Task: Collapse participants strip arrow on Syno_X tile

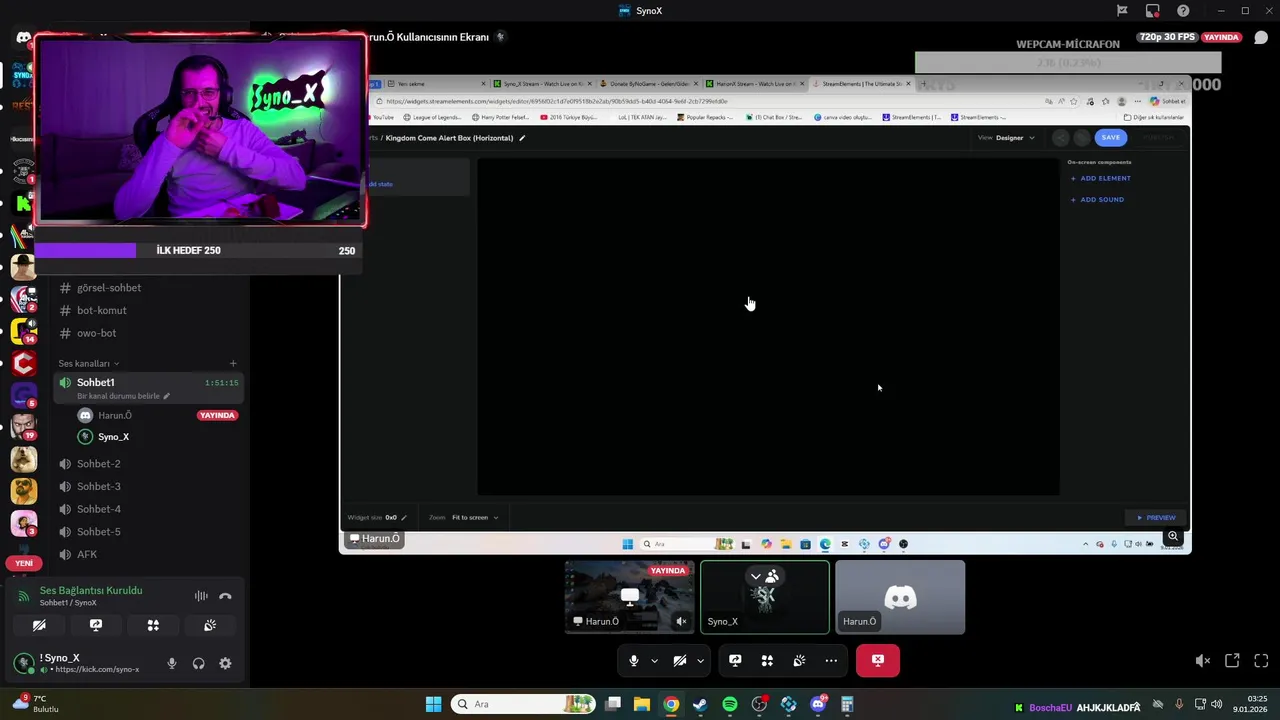Action: [756, 576]
